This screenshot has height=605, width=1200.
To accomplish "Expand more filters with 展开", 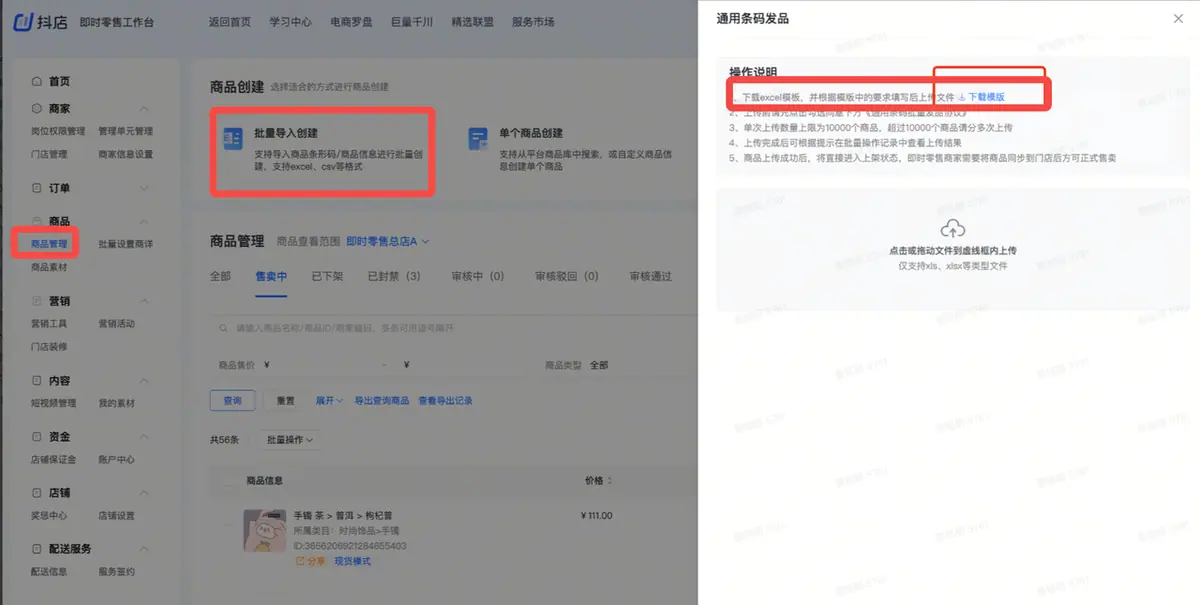I will pyautogui.click(x=329, y=400).
